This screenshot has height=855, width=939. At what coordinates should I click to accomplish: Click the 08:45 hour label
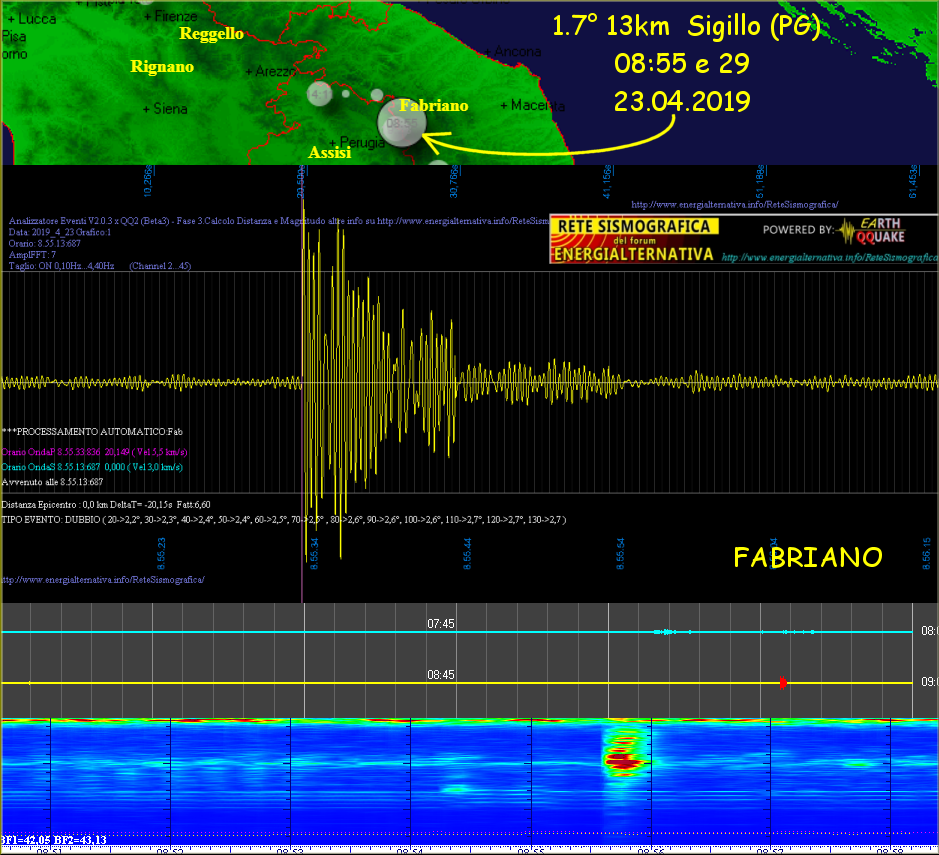pos(441,675)
